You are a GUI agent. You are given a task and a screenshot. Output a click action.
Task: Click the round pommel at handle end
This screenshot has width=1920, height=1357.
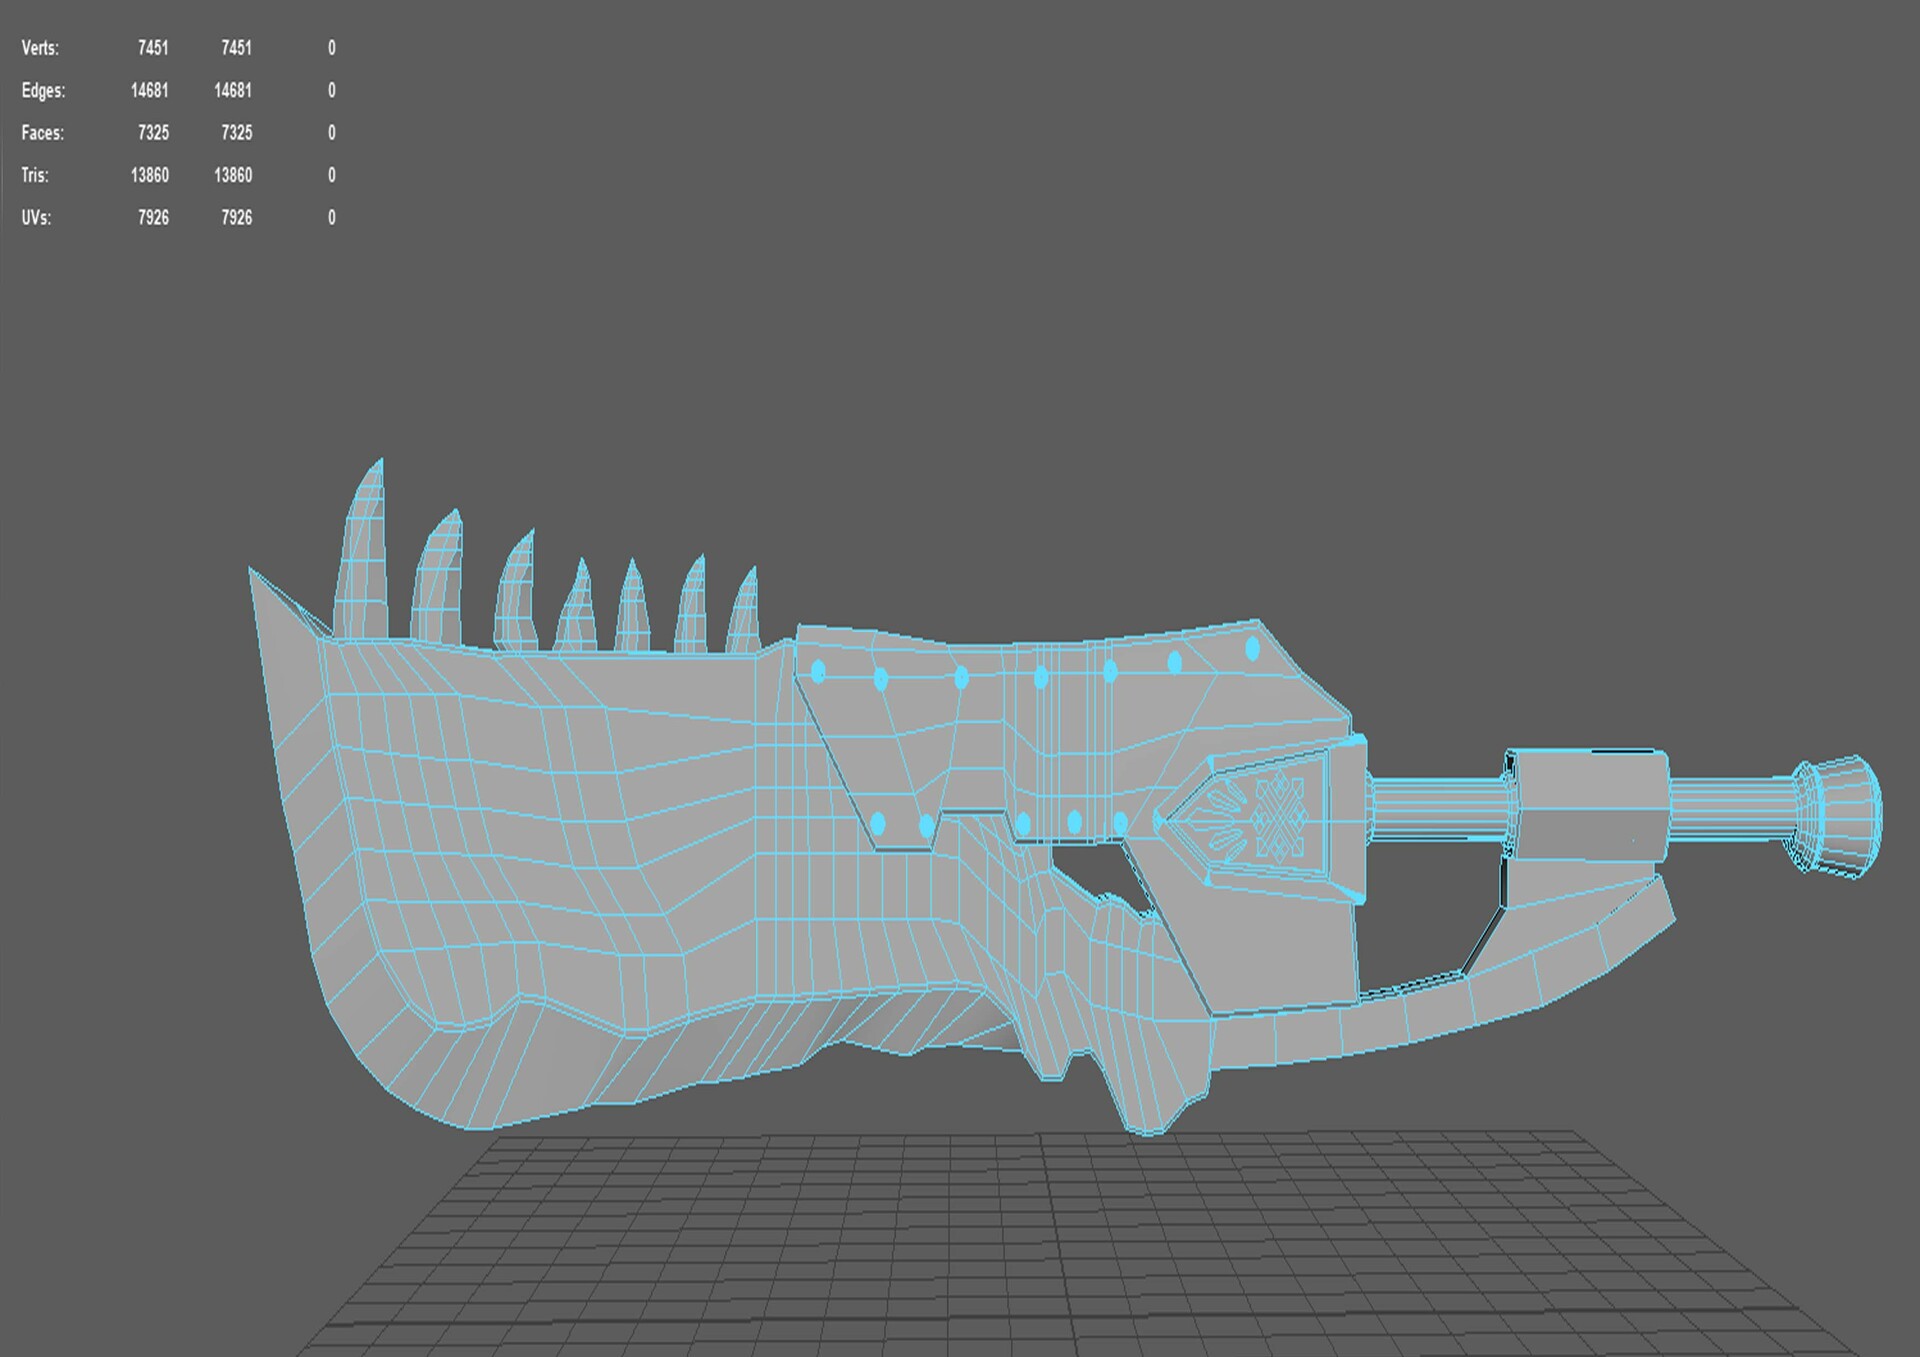1840,815
